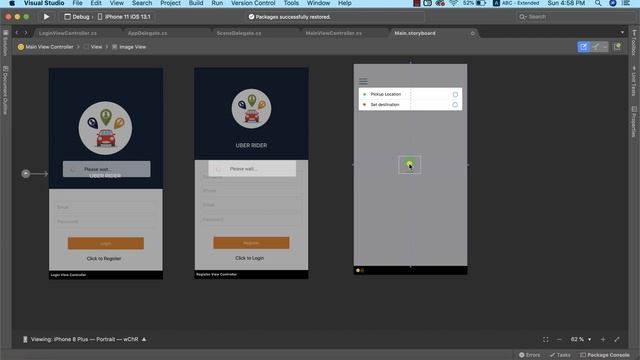The image size is (640, 360).
Task: Zoom in with the plus button
Action: pyautogui.click(x=603, y=339)
